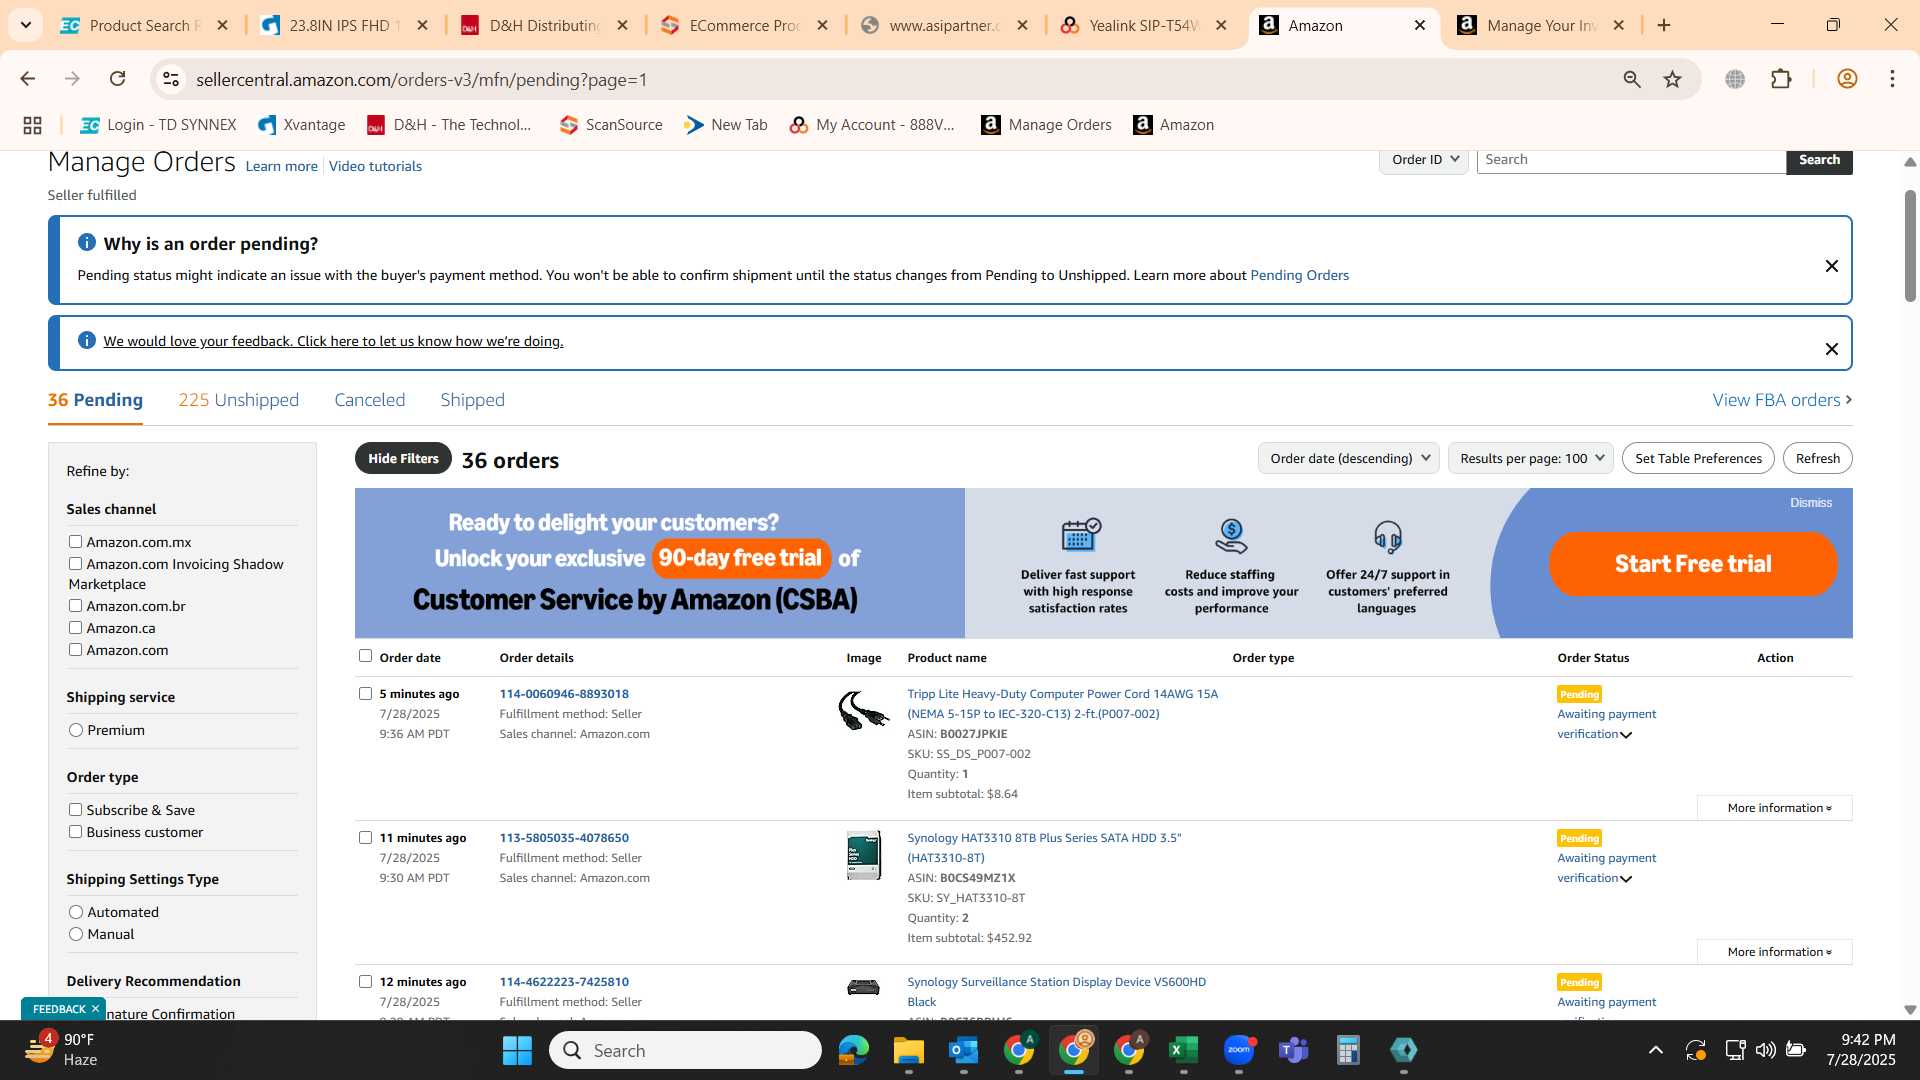Check the Amazon.com.mx sales channel box
The image size is (1920, 1080).
pos(75,541)
